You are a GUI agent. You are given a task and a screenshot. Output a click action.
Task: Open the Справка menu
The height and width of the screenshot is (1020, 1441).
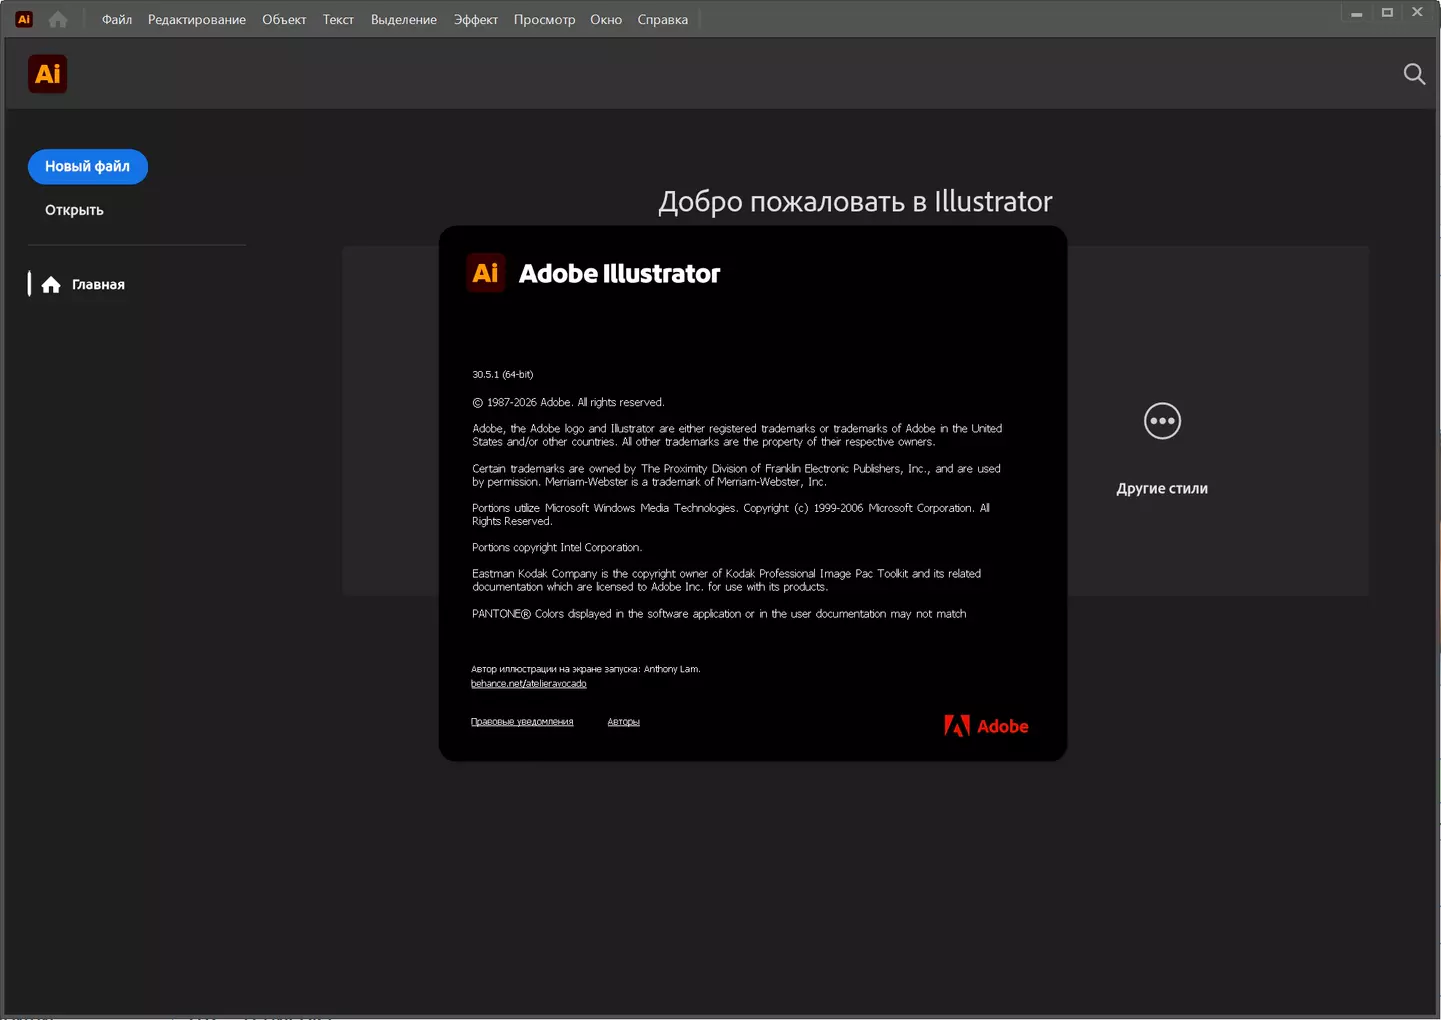663,19
